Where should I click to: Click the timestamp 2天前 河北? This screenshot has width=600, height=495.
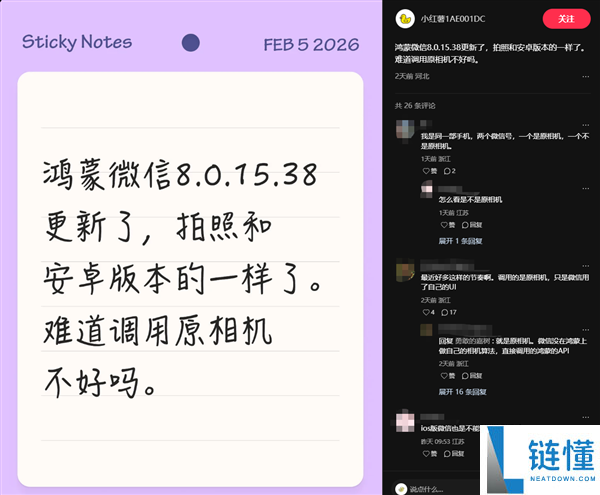coord(412,77)
